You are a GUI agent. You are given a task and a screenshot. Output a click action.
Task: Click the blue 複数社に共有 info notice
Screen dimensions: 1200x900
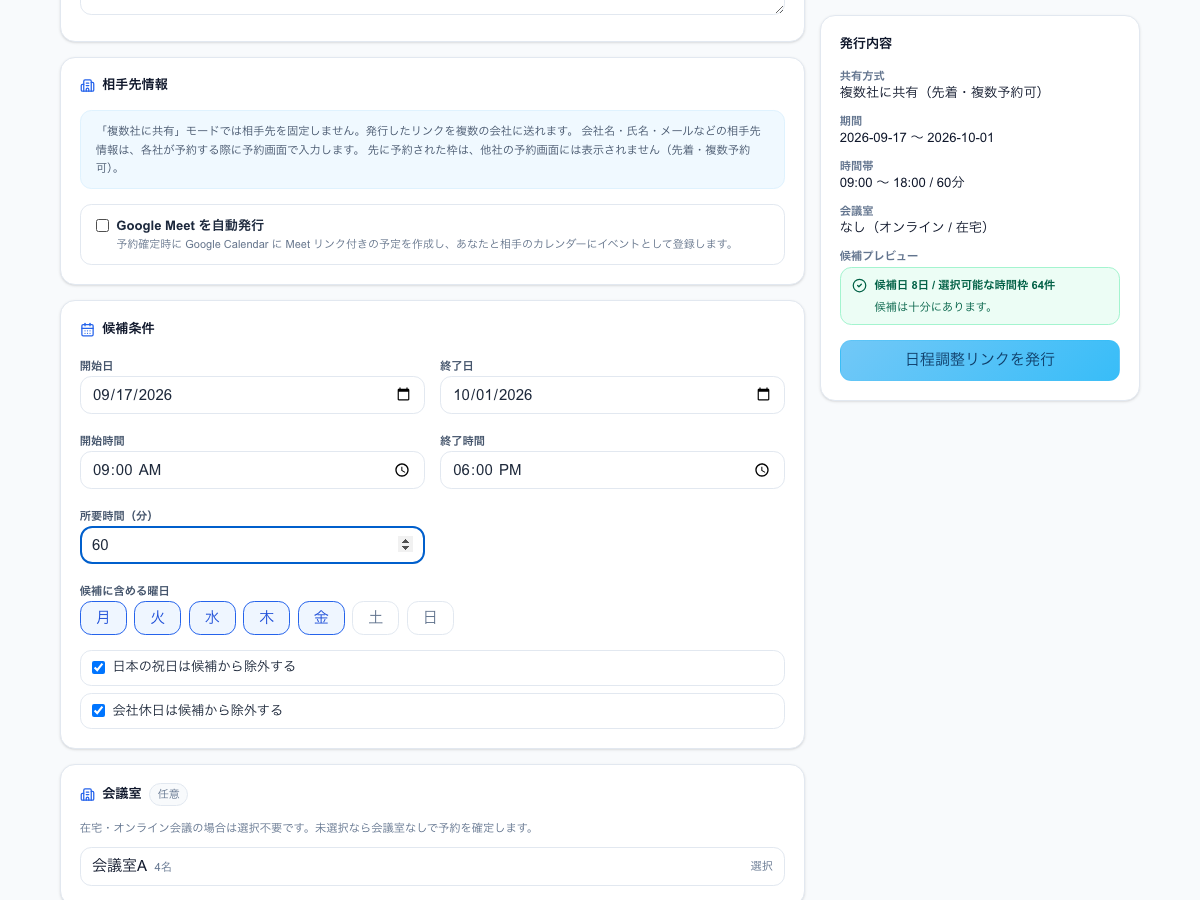pos(432,150)
